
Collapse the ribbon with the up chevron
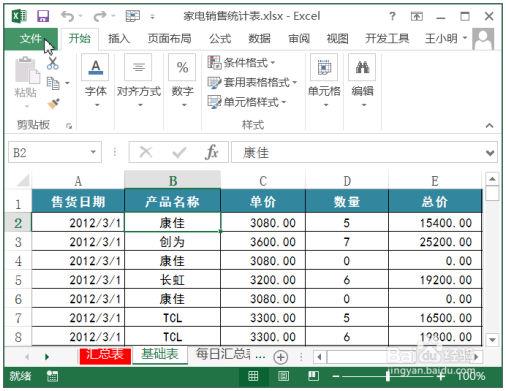[x=489, y=125]
